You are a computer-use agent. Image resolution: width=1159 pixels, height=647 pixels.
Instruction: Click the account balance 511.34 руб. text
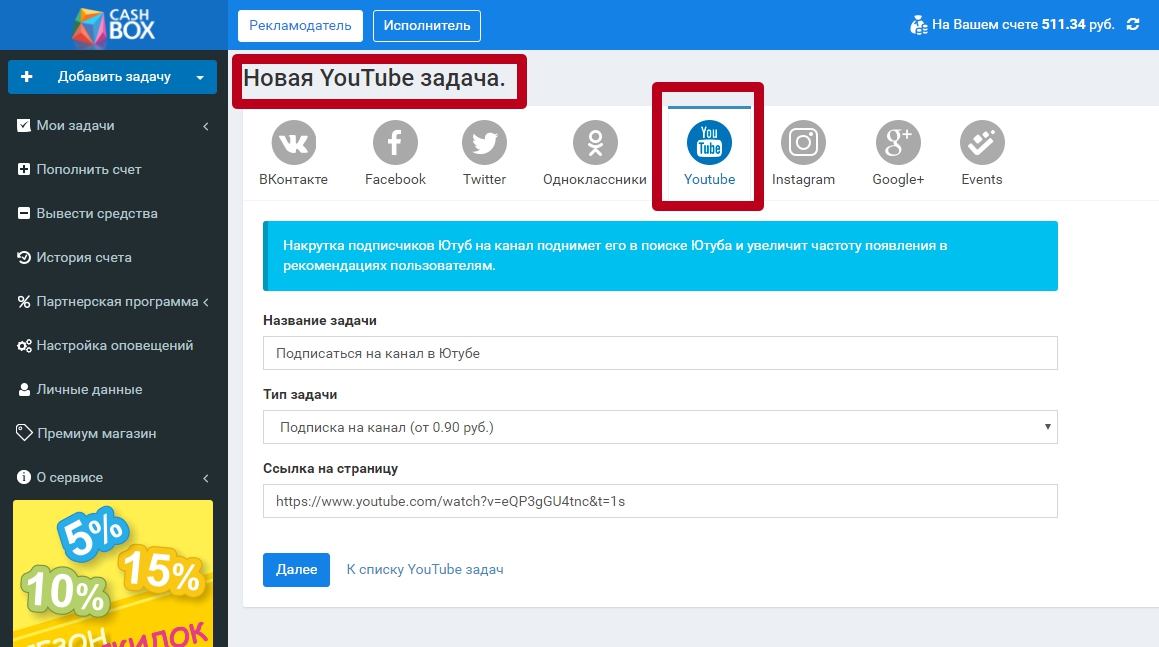point(1078,24)
